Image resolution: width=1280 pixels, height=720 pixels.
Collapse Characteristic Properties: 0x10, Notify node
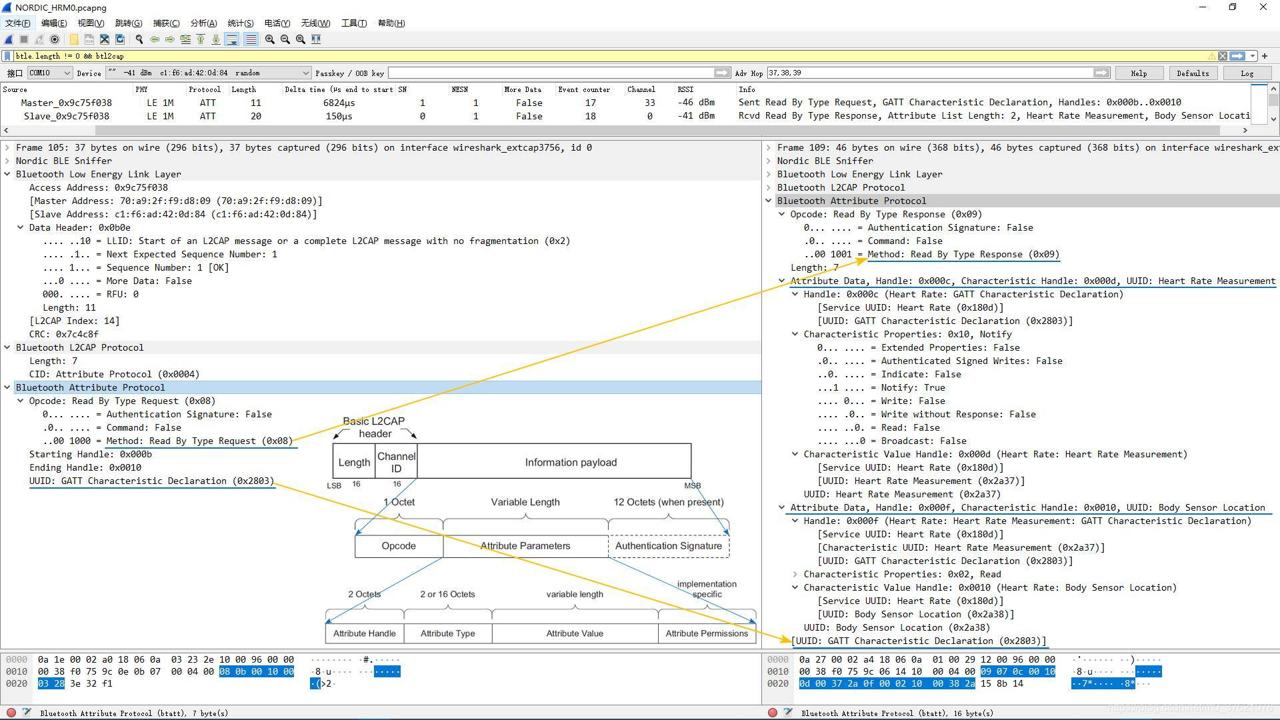tap(796, 334)
